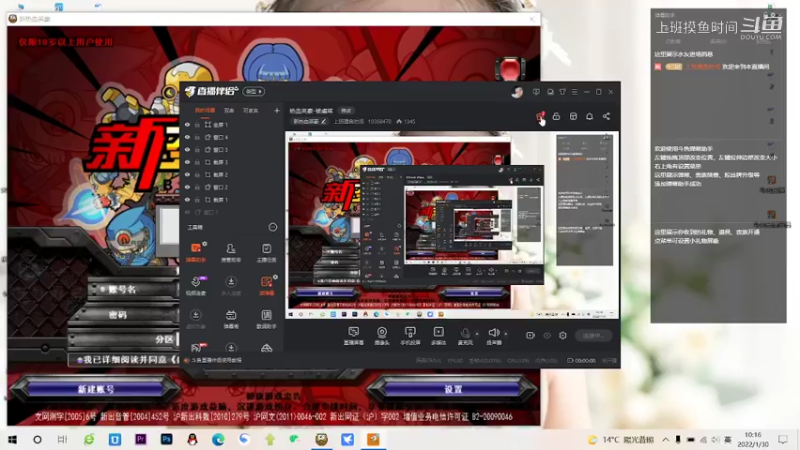Open the barrage assistant tool in toolbox
The height and width of the screenshot is (450, 800).
click(196, 252)
